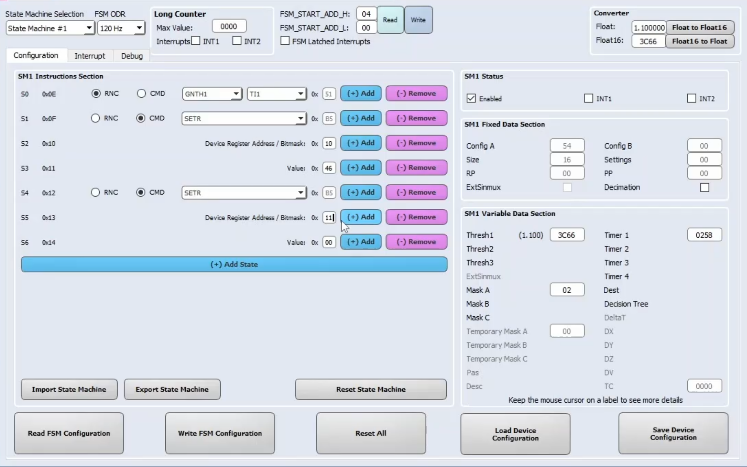Image resolution: width=747 pixels, height=467 pixels.
Task: Select the RNC radio in row S0
Action: 96,93
